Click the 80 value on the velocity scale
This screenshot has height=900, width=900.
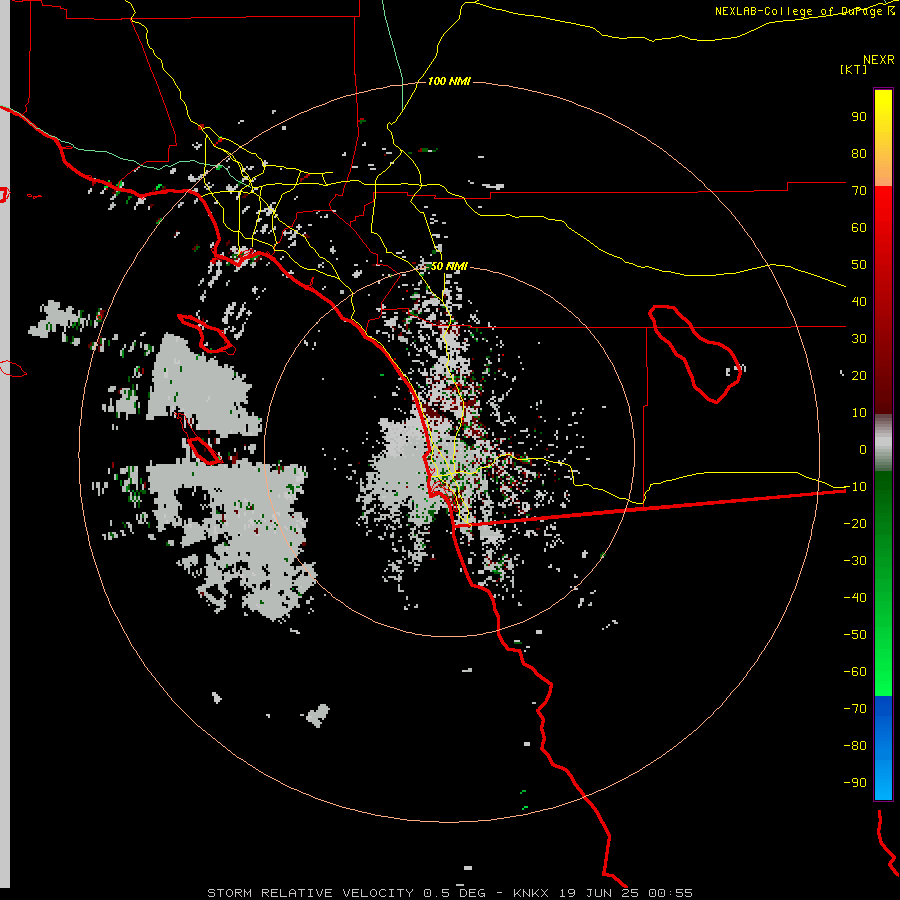[859, 153]
